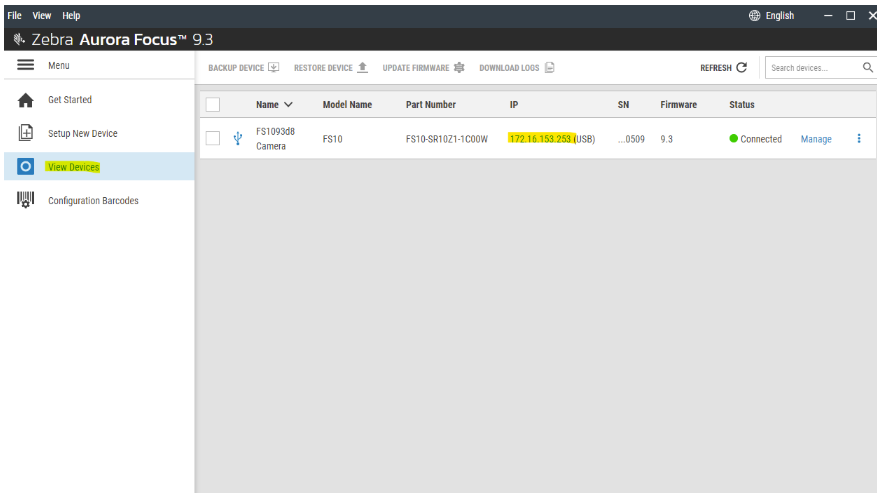Select View Devices in sidebar

coord(73,167)
